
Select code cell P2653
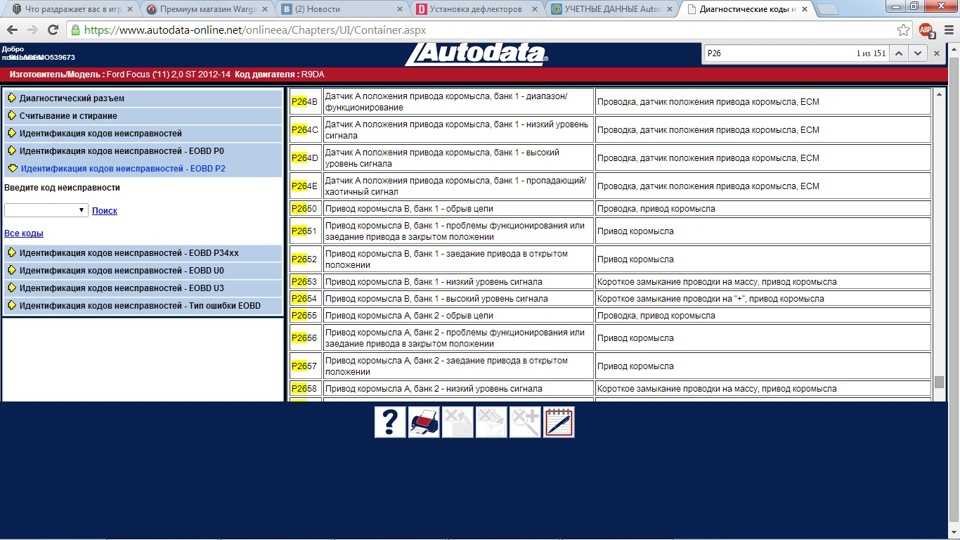(305, 282)
